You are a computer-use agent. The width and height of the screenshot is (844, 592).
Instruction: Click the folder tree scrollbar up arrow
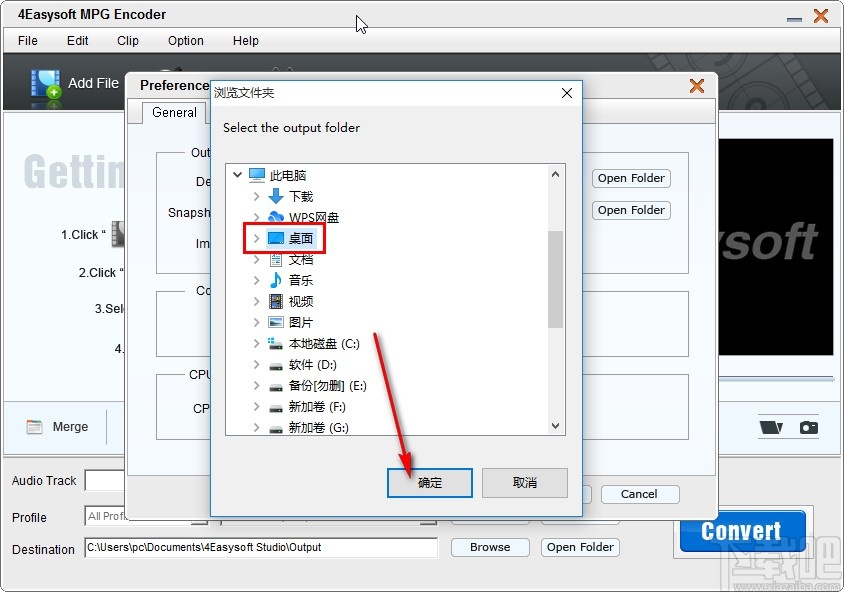[x=555, y=174]
